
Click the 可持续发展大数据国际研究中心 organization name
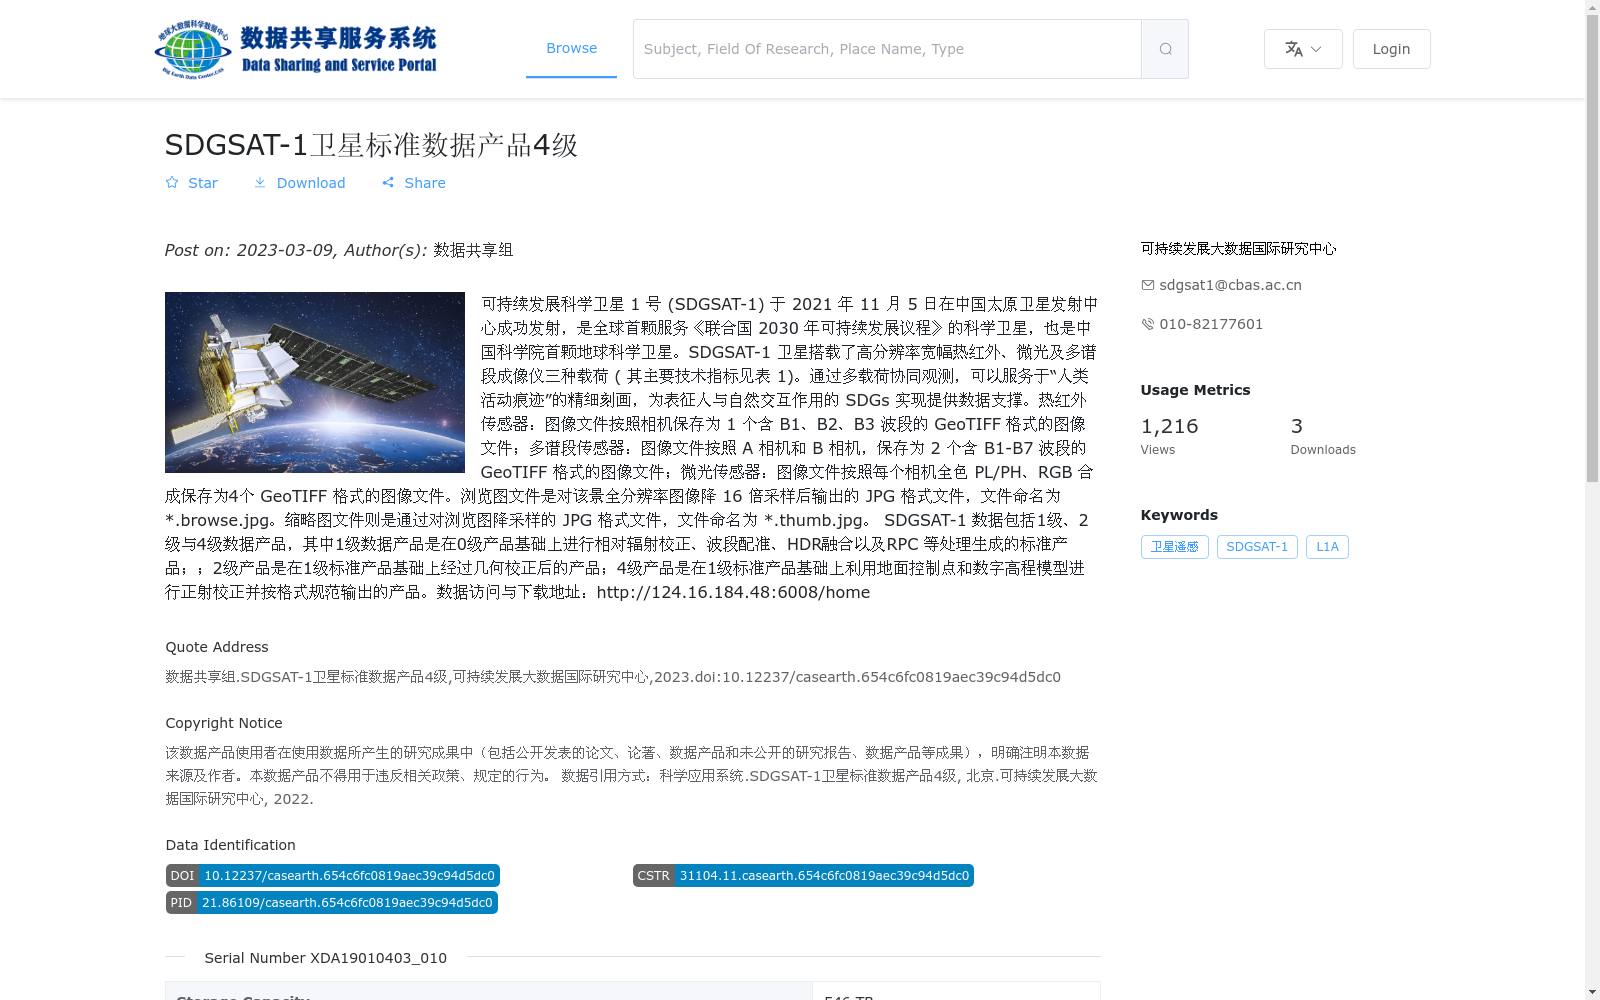coord(1238,248)
